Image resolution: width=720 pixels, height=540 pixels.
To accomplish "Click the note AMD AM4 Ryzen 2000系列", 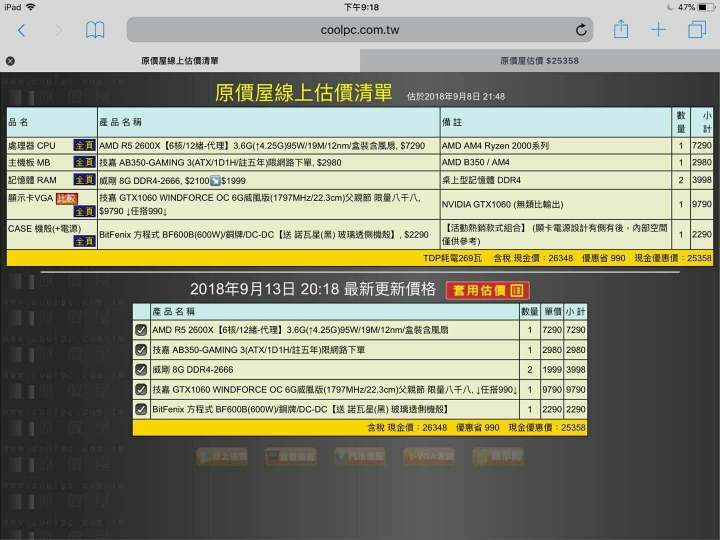I will coord(495,146).
